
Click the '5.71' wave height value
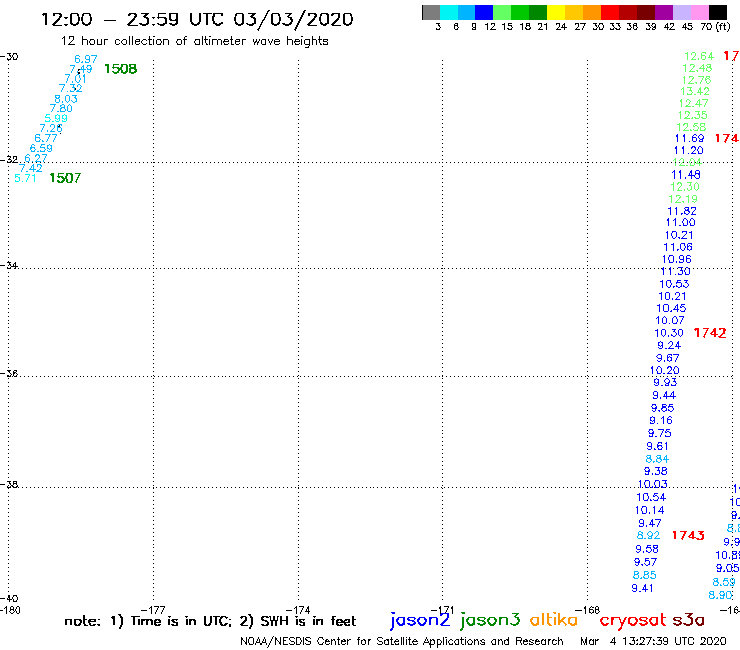pos(25,178)
